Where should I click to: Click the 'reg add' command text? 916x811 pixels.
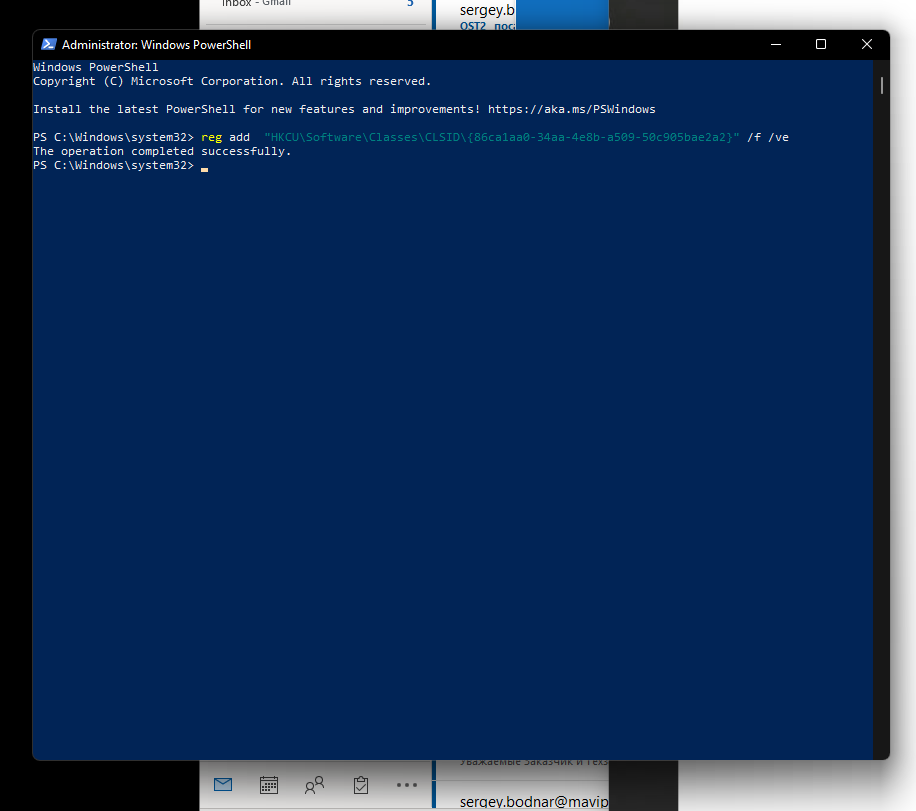coord(225,137)
